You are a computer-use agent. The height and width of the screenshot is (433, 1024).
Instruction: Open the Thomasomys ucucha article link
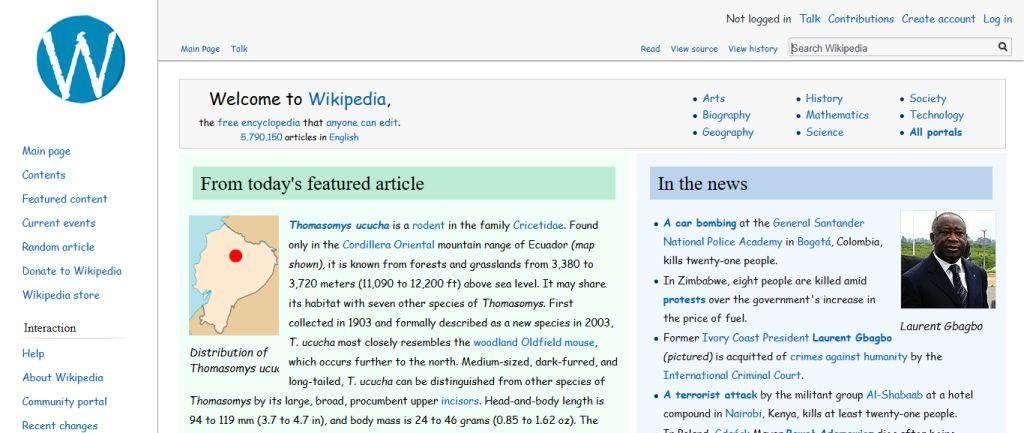(x=339, y=226)
